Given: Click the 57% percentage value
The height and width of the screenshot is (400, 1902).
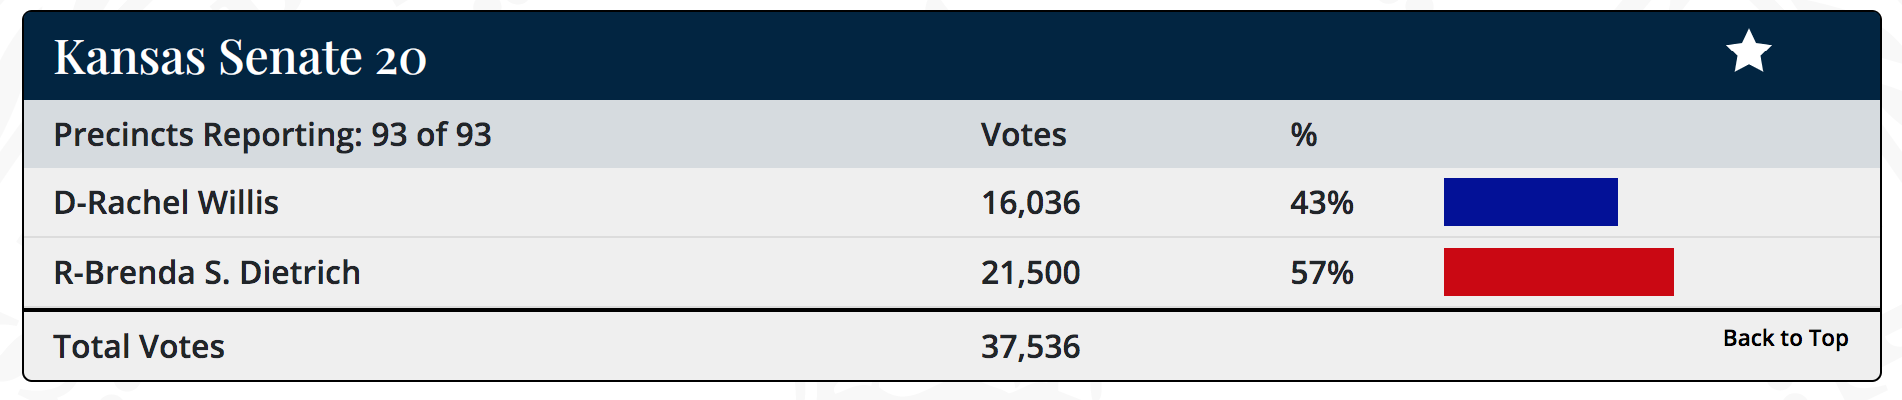Looking at the screenshot, I should pos(1321,272).
